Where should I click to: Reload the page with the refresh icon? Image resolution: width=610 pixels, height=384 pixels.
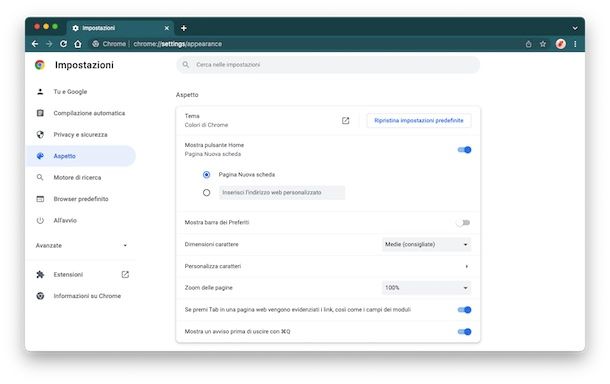click(x=63, y=44)
